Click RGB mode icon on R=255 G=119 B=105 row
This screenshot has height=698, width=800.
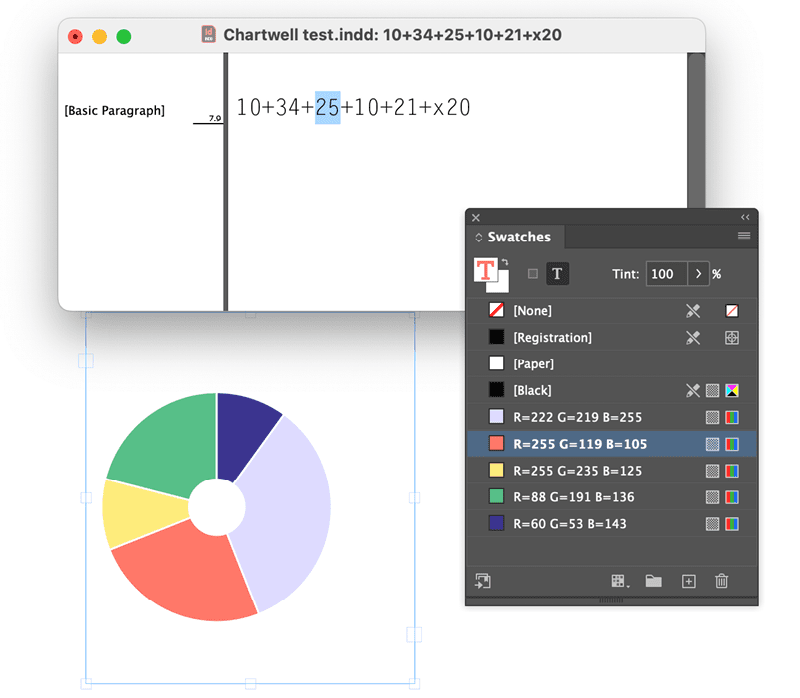pos(732,444)
